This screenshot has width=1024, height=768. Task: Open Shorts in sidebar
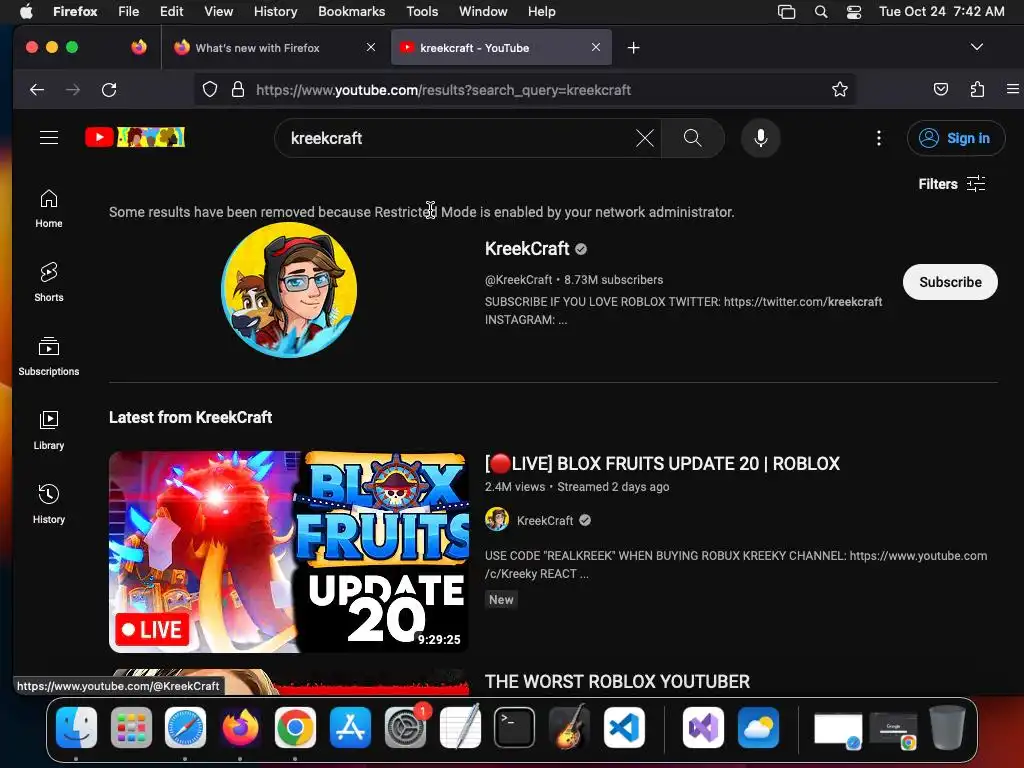coord(49,282)
